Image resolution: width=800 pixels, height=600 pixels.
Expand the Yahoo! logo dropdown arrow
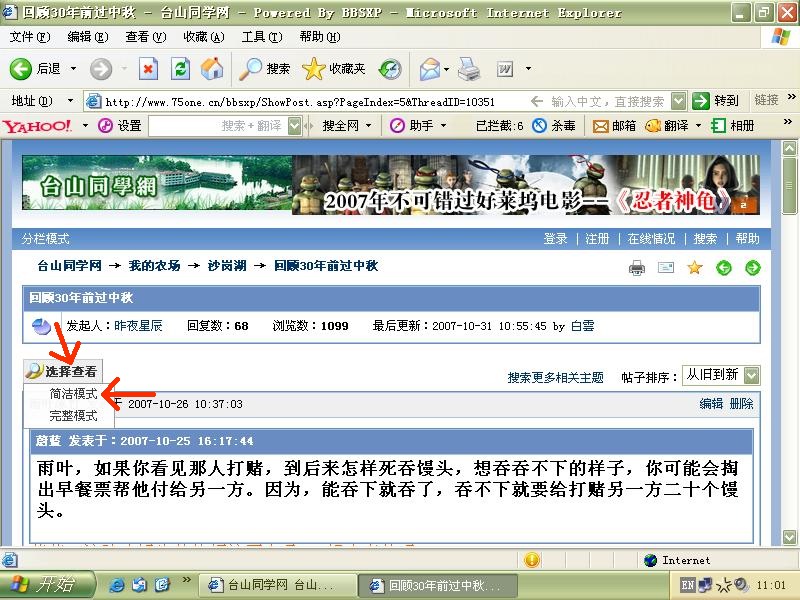pyautogui.click(x=85, y=126)
